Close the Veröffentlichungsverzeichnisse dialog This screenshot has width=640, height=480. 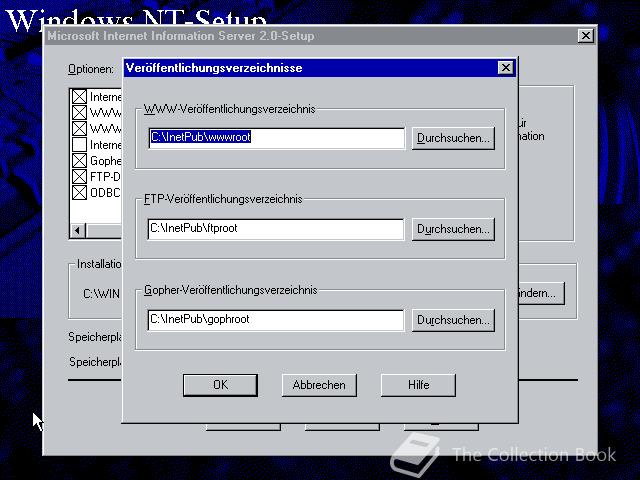click(x=506, y=68)
